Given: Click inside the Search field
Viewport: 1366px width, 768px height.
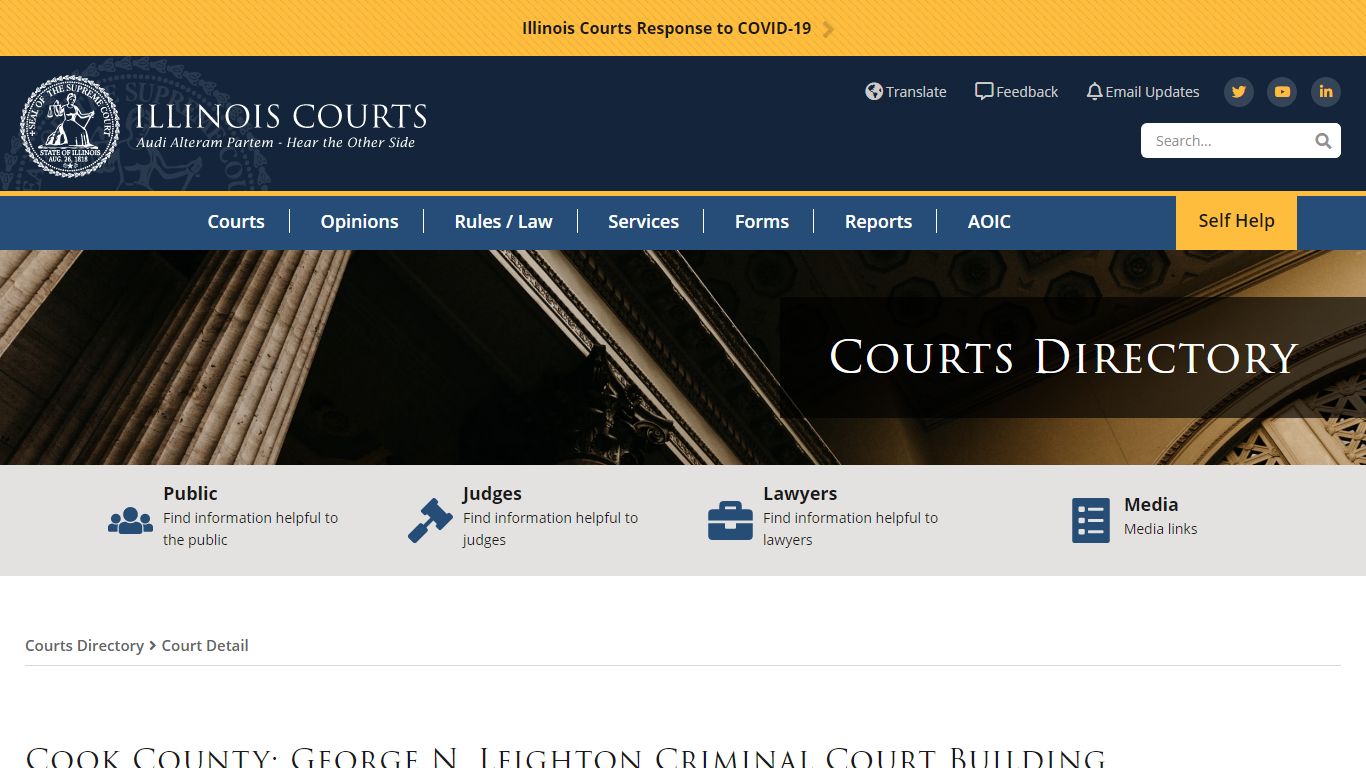Looking at the screenshot, I should tap(1230, 140).
